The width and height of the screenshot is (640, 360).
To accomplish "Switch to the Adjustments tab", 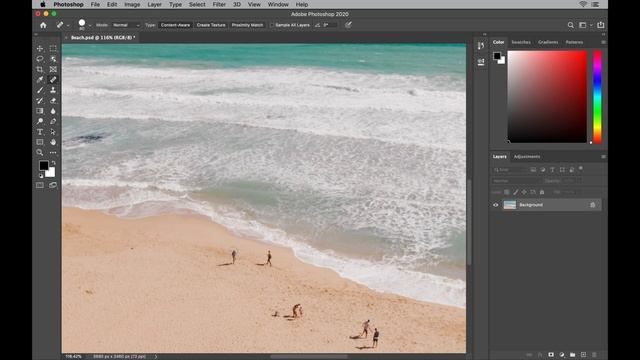I will click(x=527, y=156).
